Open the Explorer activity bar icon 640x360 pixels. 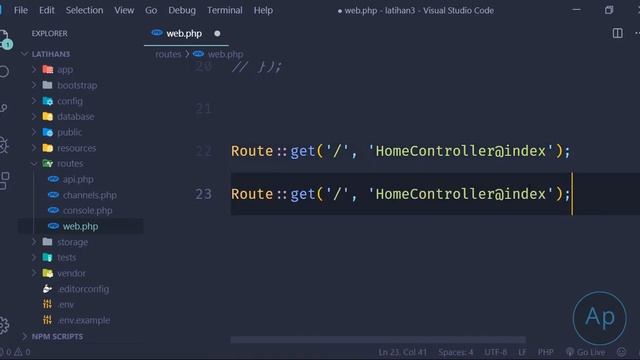[4, 39]
